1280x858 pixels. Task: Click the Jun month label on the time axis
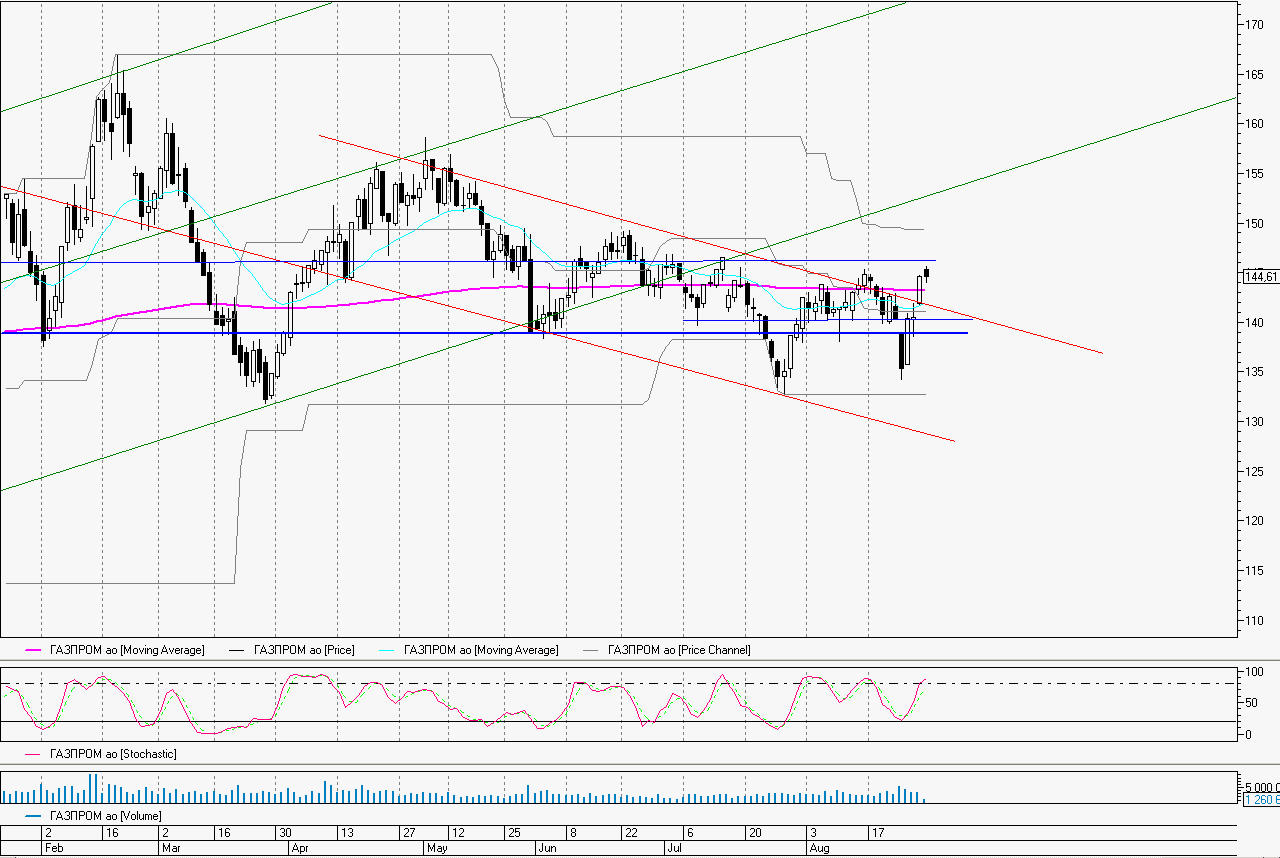547,848
